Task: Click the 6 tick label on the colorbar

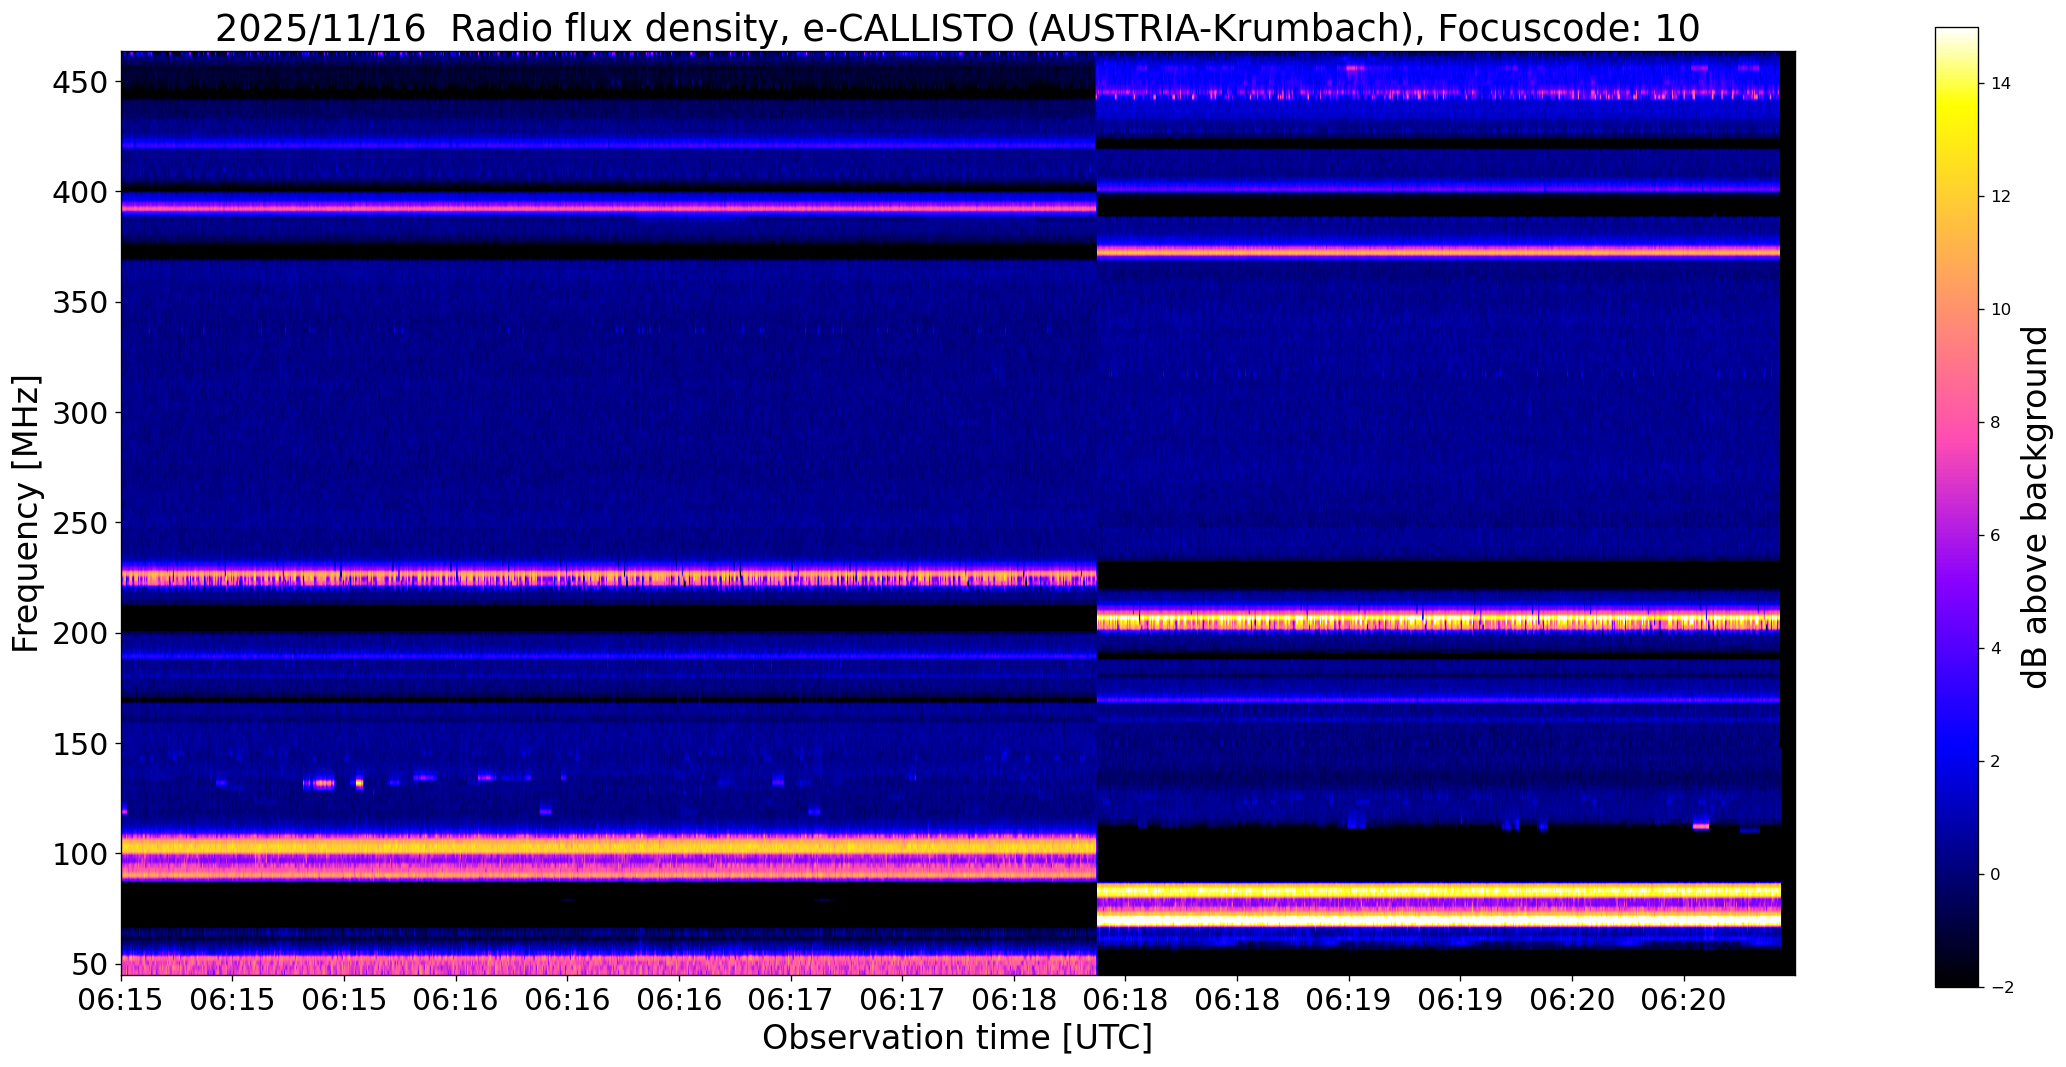Action: (x=1995, y=536)
